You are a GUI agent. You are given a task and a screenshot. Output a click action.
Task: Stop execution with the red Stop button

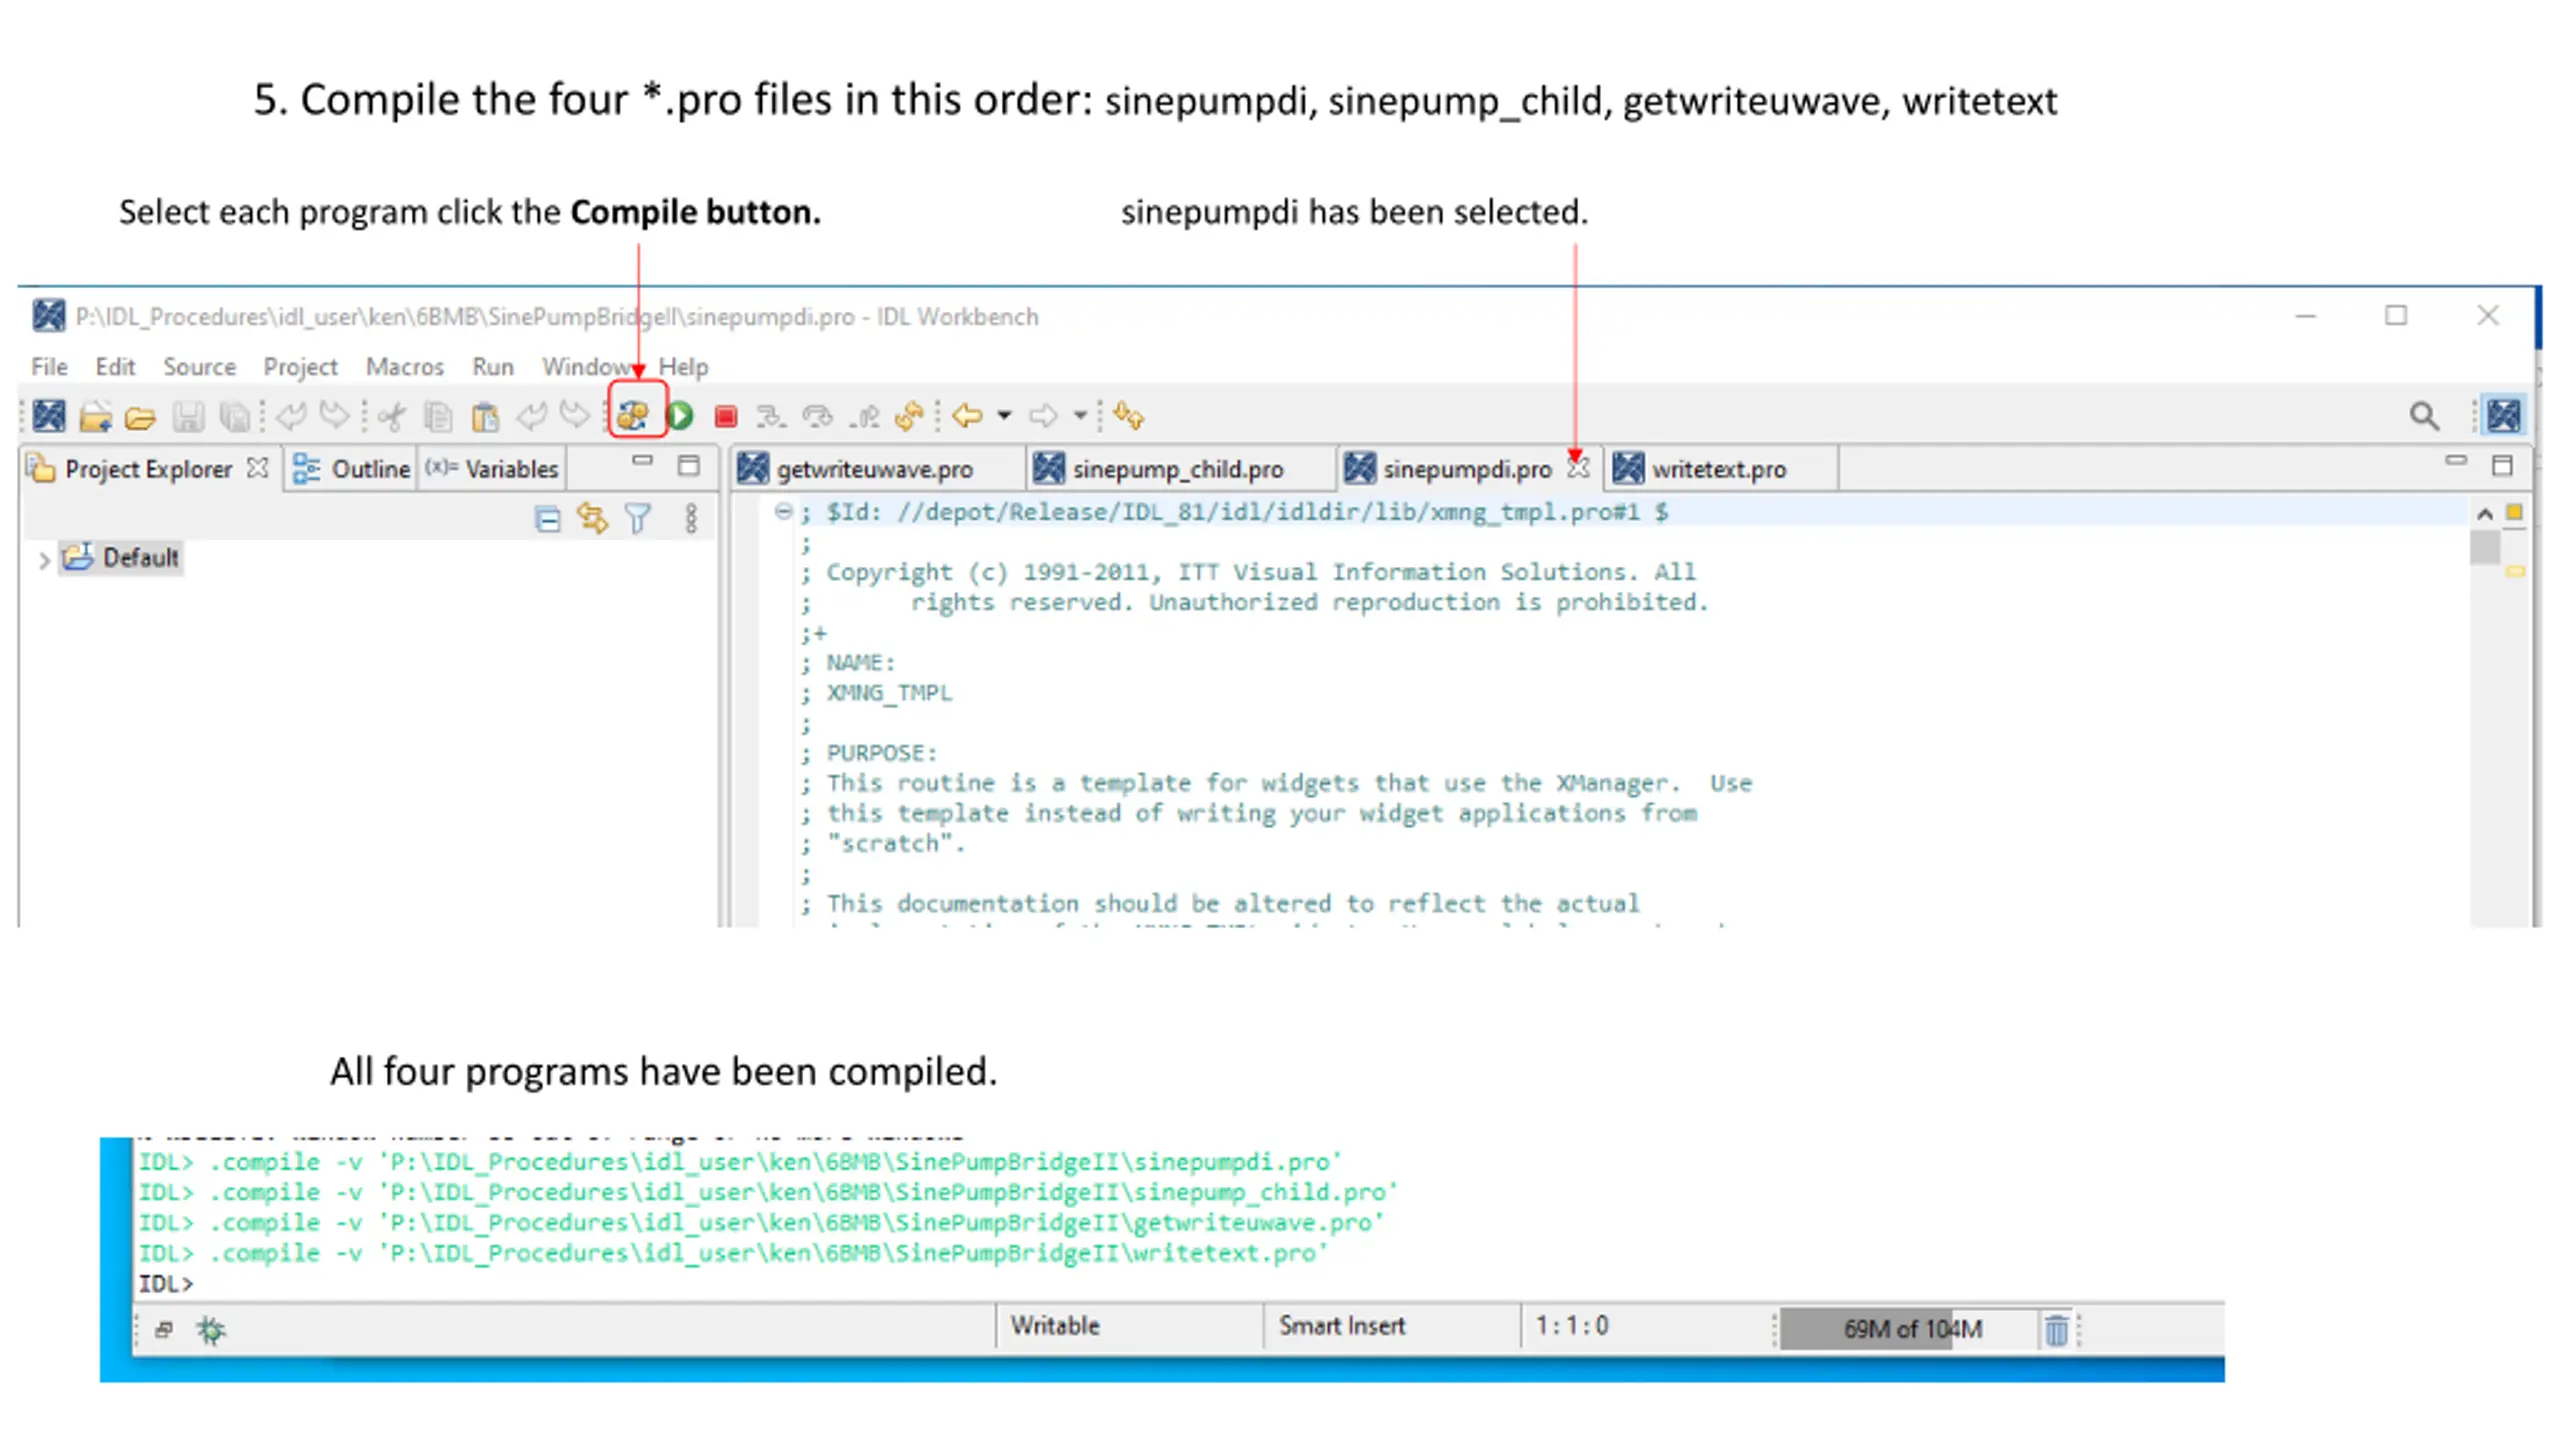pos(726,416)
